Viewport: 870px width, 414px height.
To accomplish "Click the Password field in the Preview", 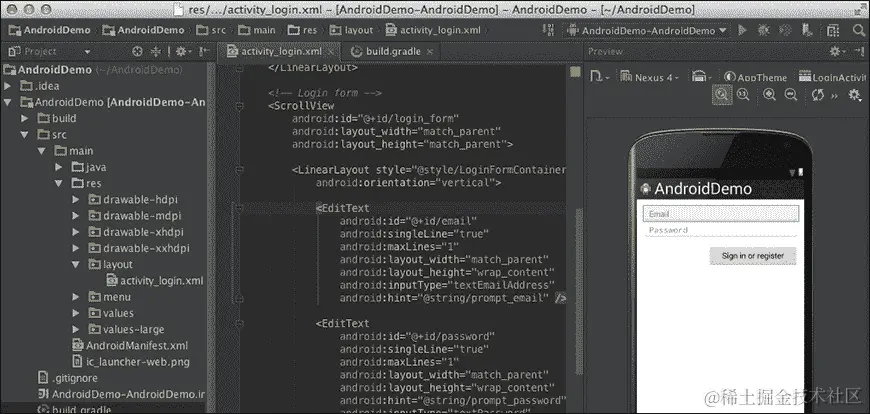I will click(720, 230).
